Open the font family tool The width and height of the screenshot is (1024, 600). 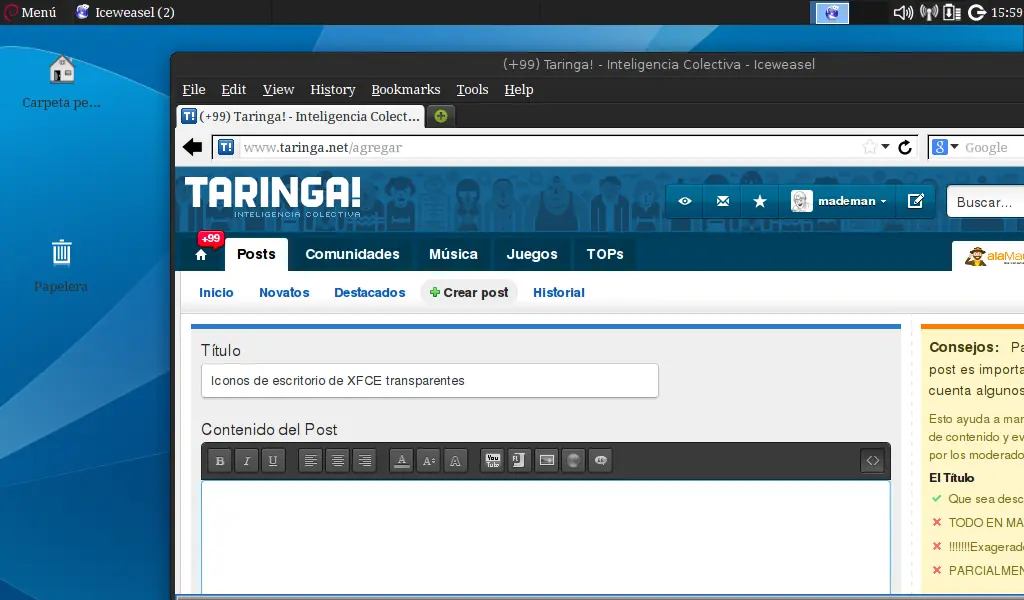[455, 461]
